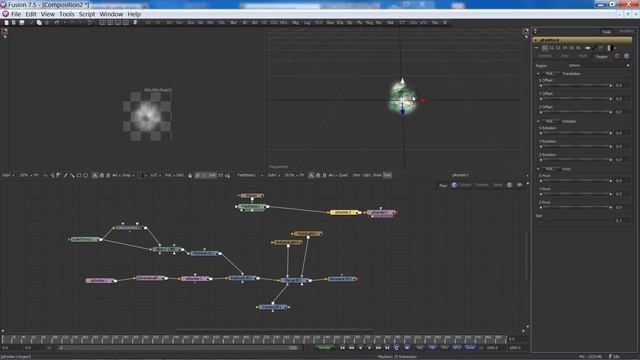Toggle Shad shadows in 3D viewer
The height and width of the screenshot is (360, 640).
(x=377, y=175)
